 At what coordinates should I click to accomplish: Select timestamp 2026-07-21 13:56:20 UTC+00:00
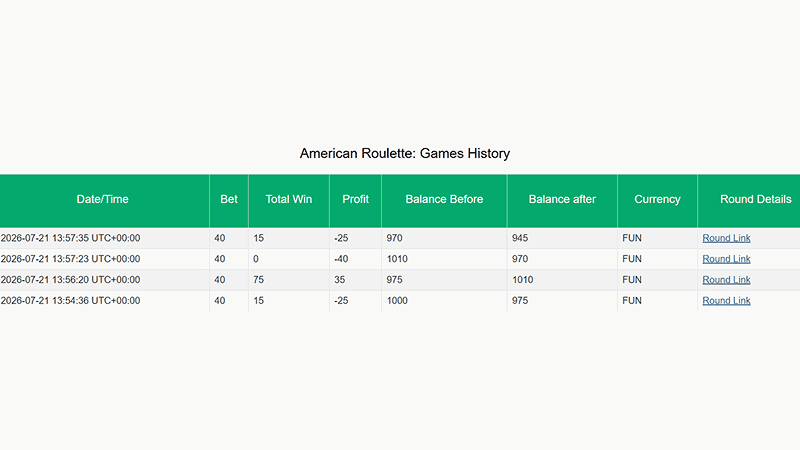(70, 280)
